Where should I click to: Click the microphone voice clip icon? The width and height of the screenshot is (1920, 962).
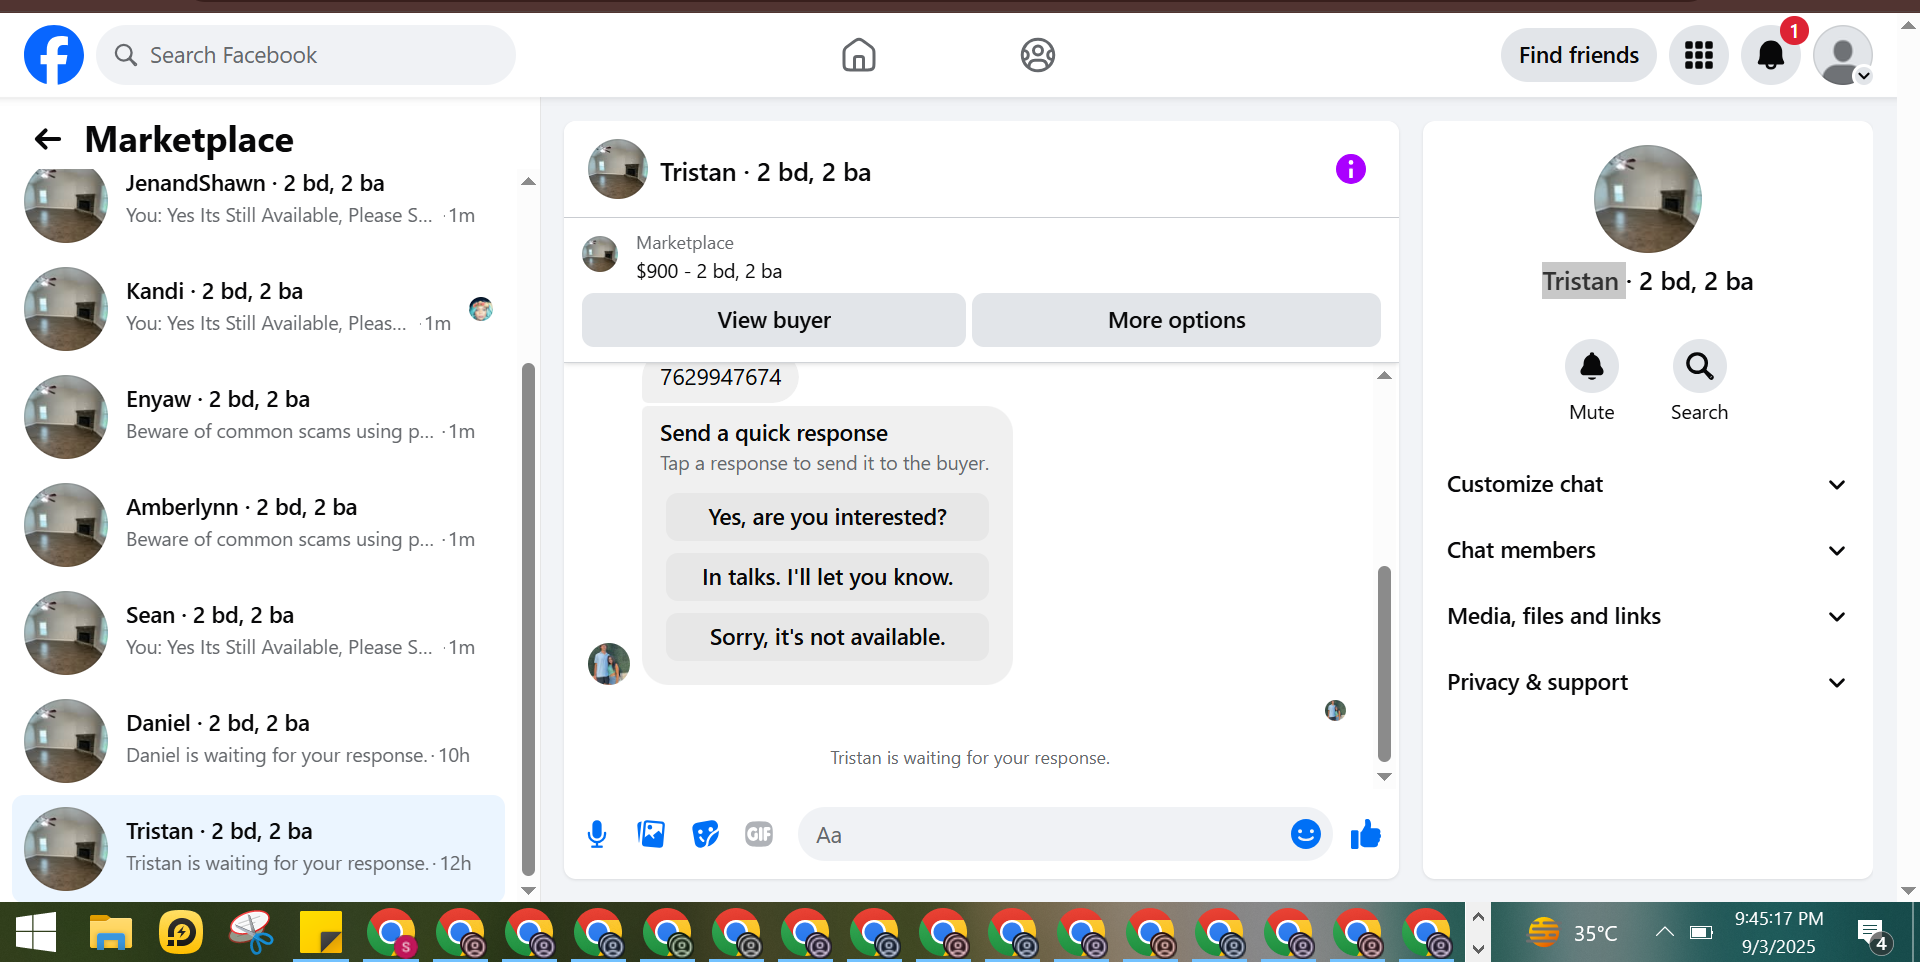(x=597, y=834)
